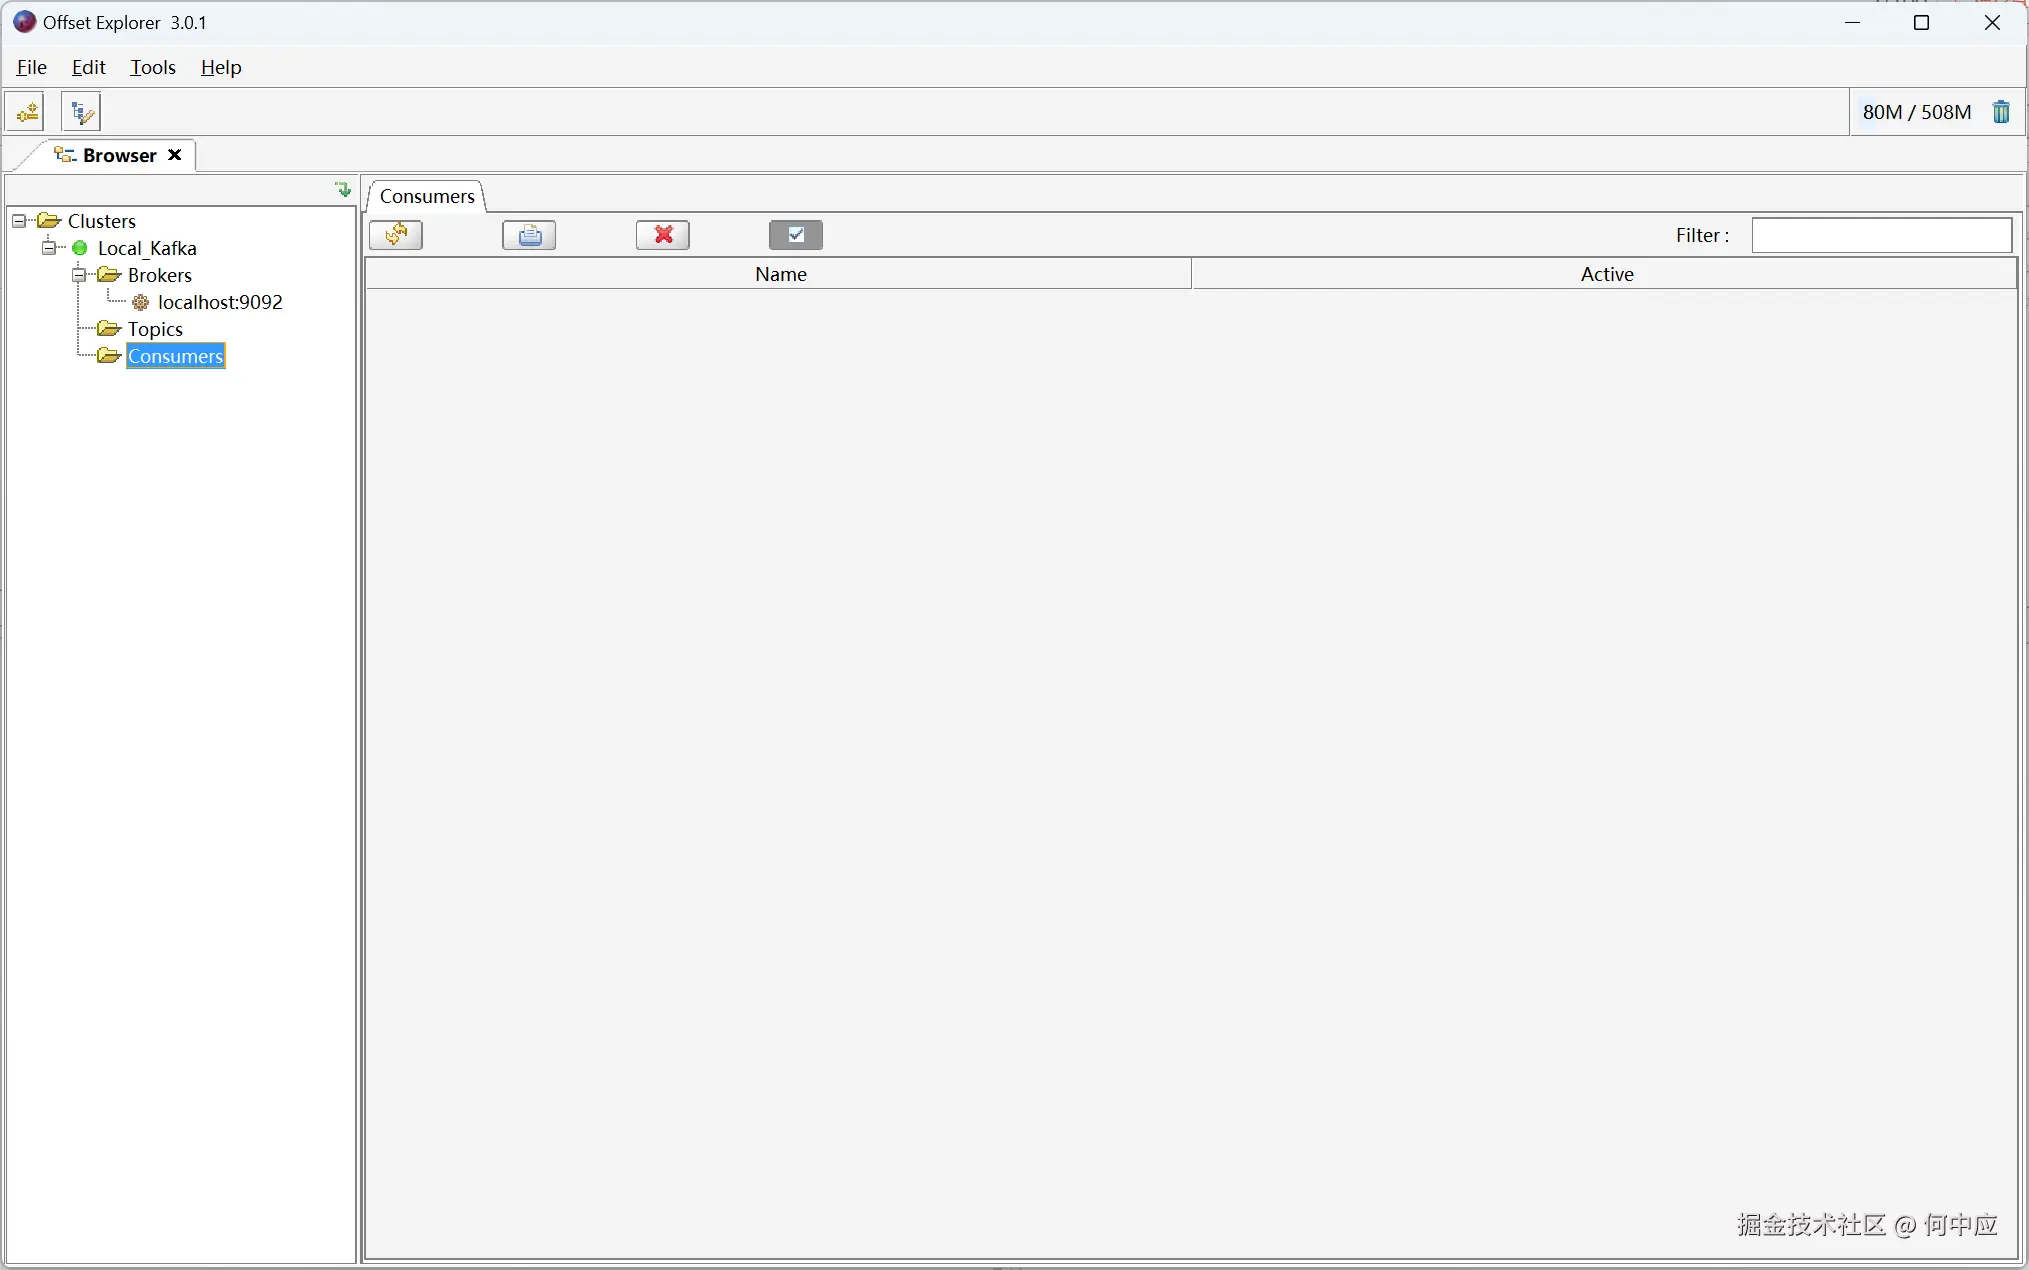Screen dimensions: 2029x1270
Task: Click the Active column header
Action: (1606, 274)
